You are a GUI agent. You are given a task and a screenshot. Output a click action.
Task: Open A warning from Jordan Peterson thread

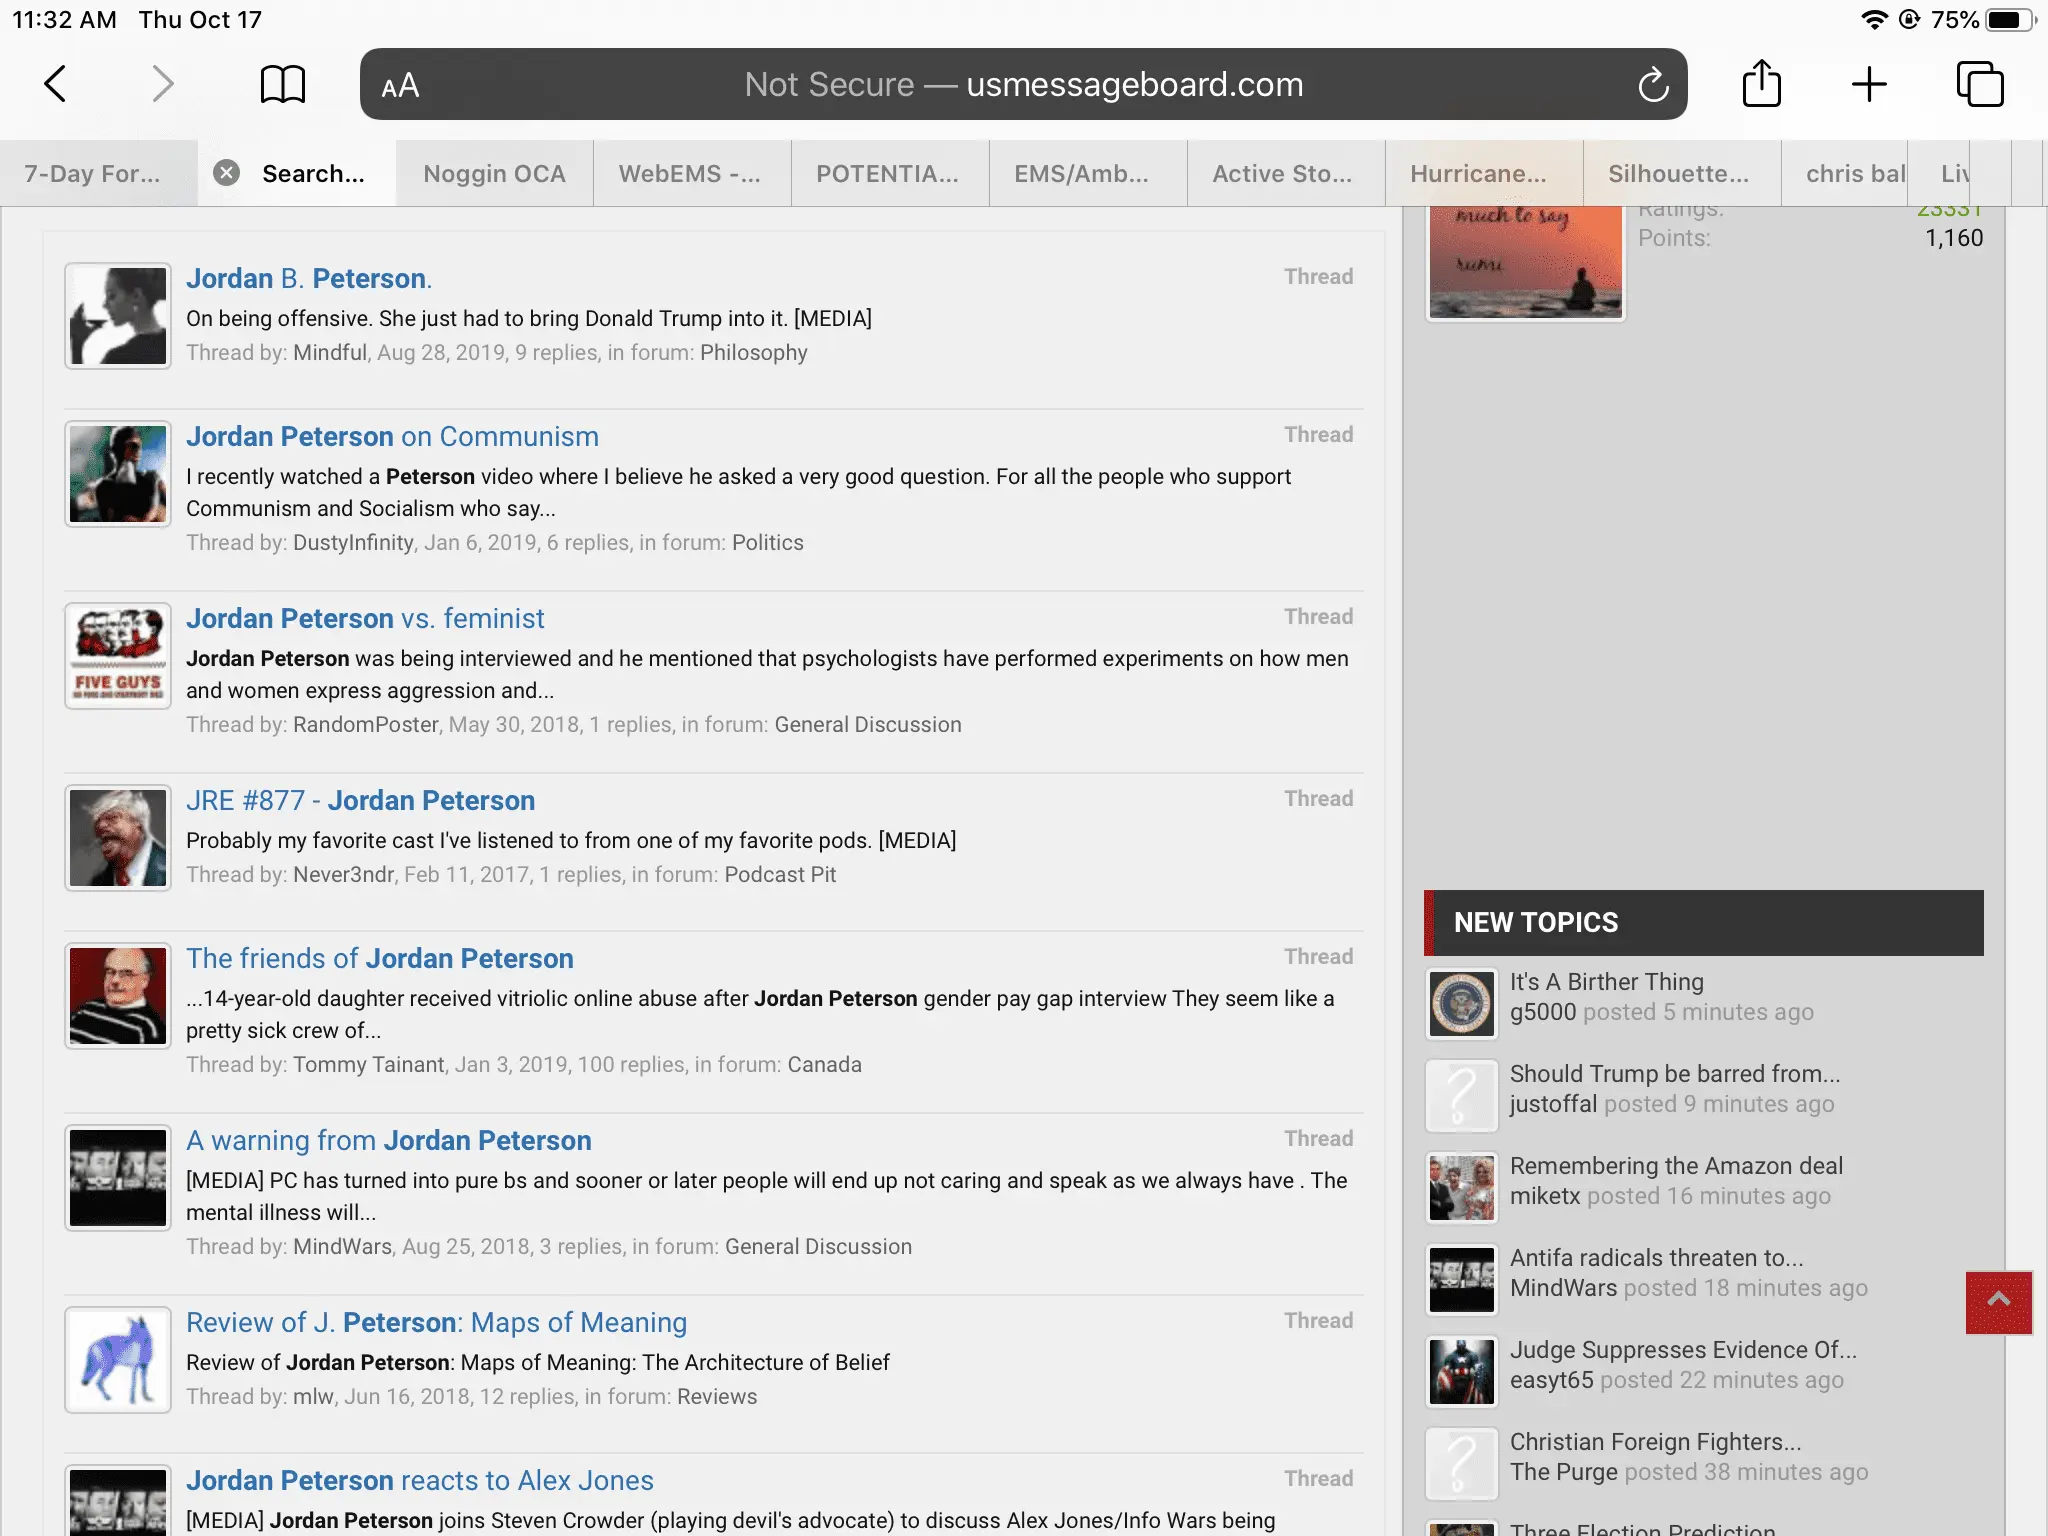pyautogui.click(x=389, y=1140)
